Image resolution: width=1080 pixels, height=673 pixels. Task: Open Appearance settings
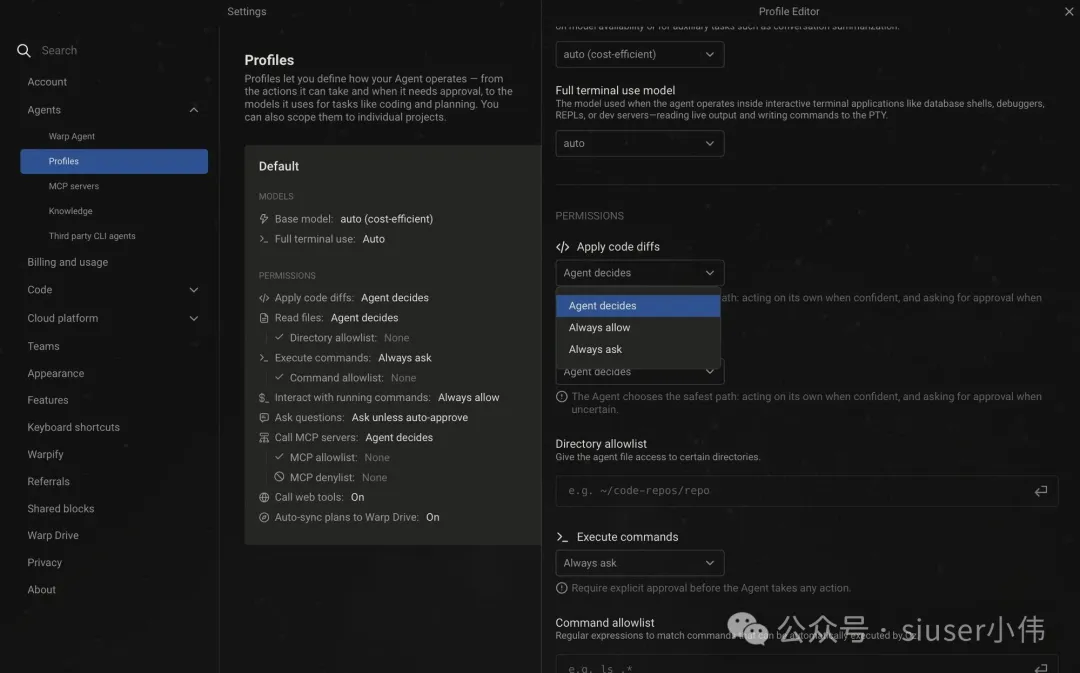[x=56, y=373]
